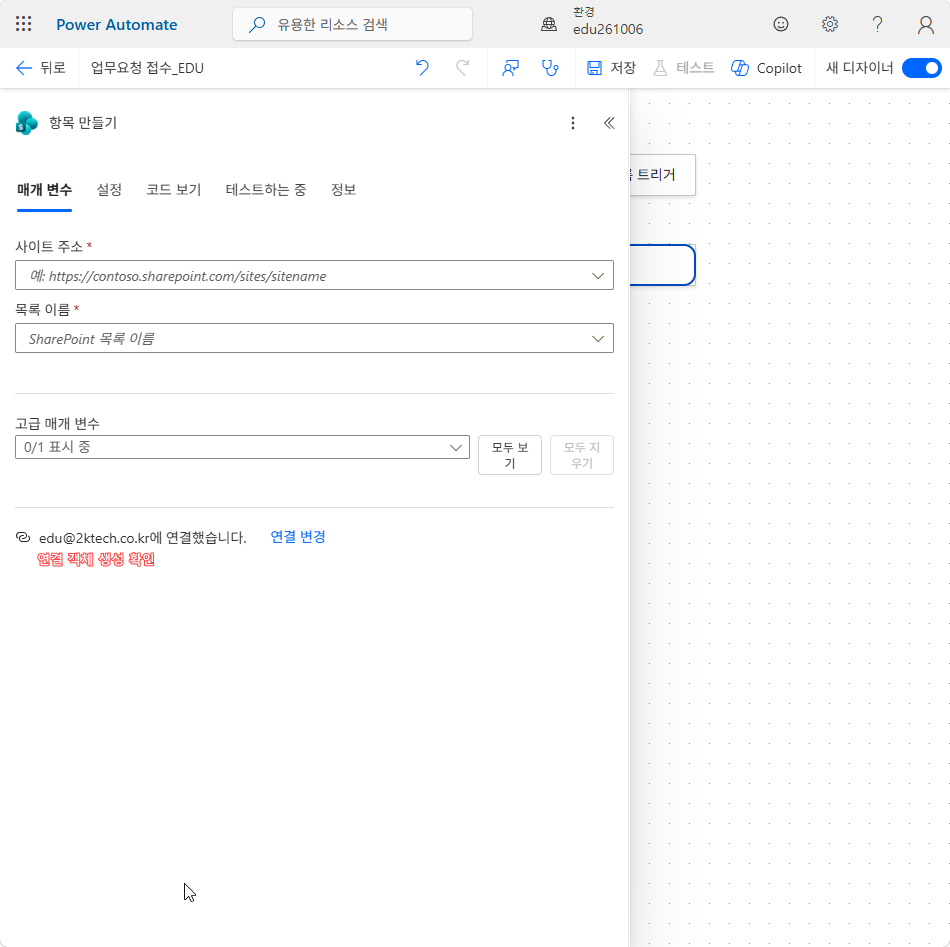Open the account profile icon
Screen dimensions: 950x947
925,25
